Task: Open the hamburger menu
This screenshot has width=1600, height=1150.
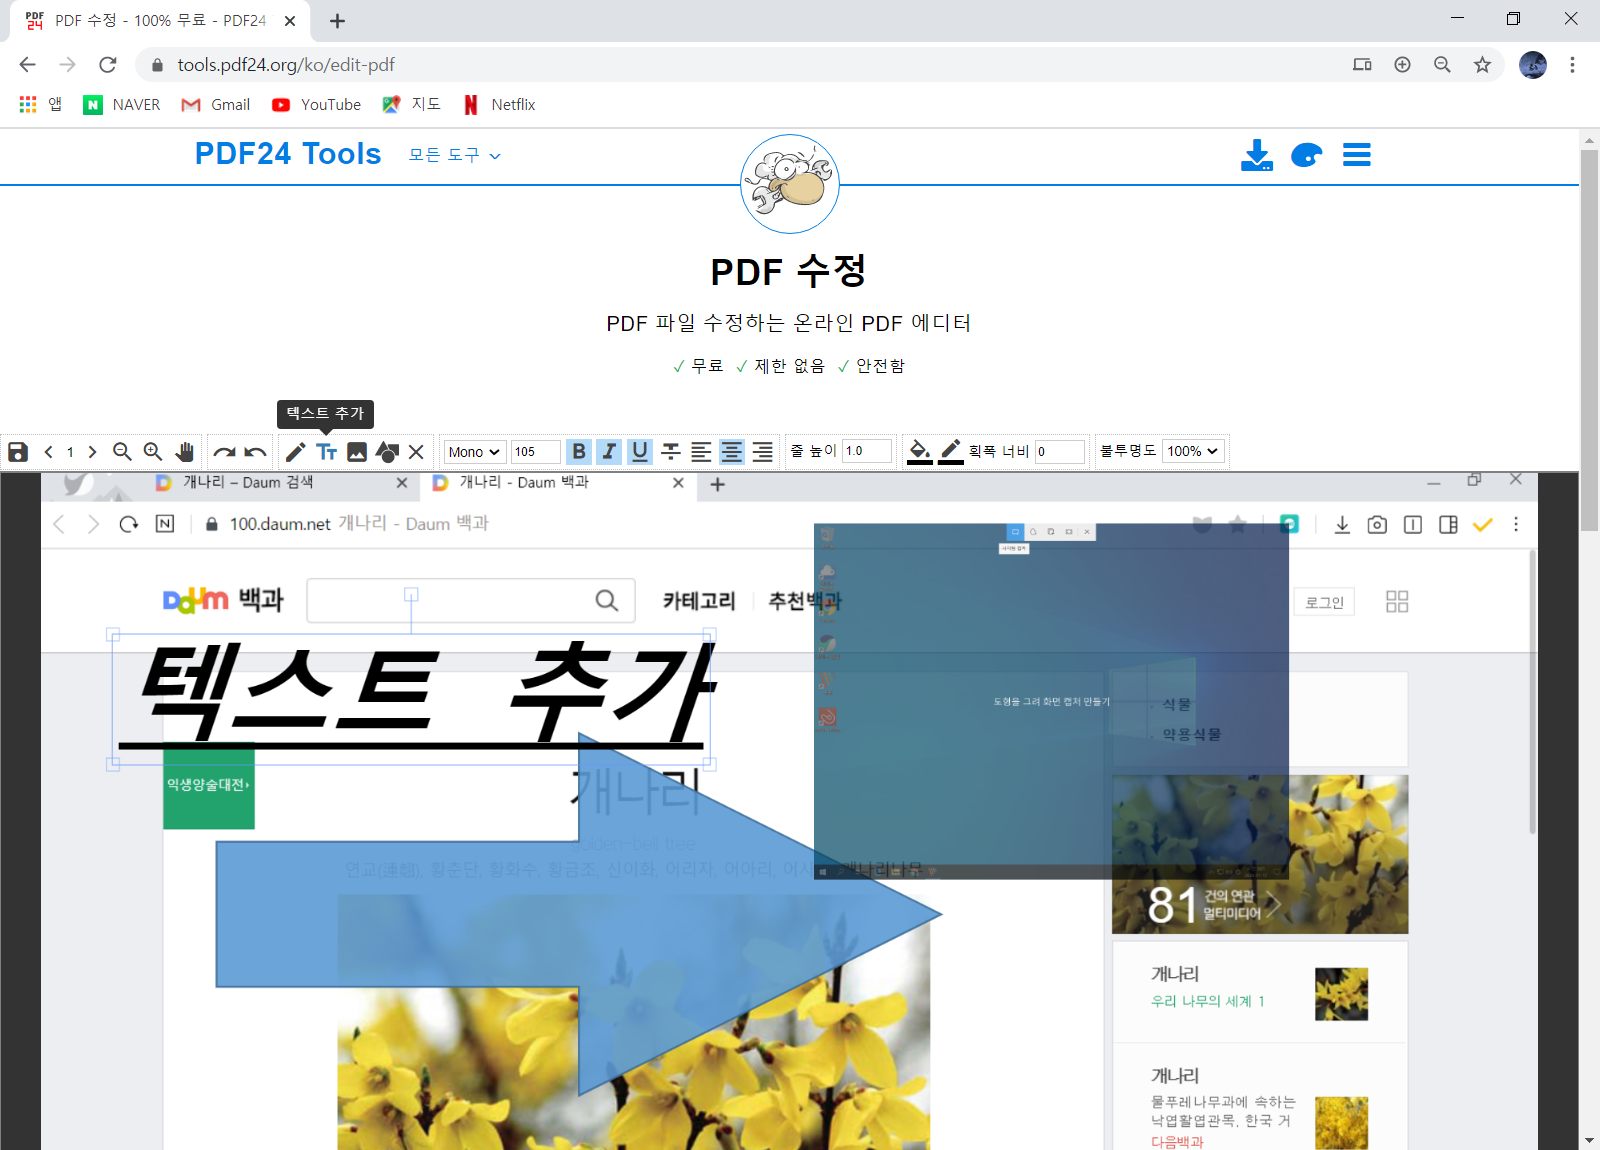Action: point(1357,155)
